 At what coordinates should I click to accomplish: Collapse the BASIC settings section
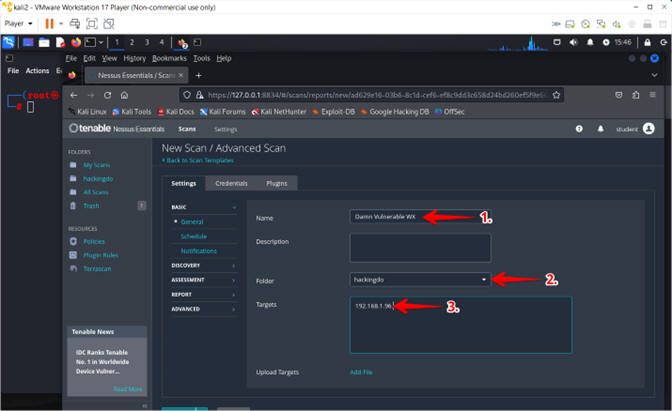coord(204,207)
